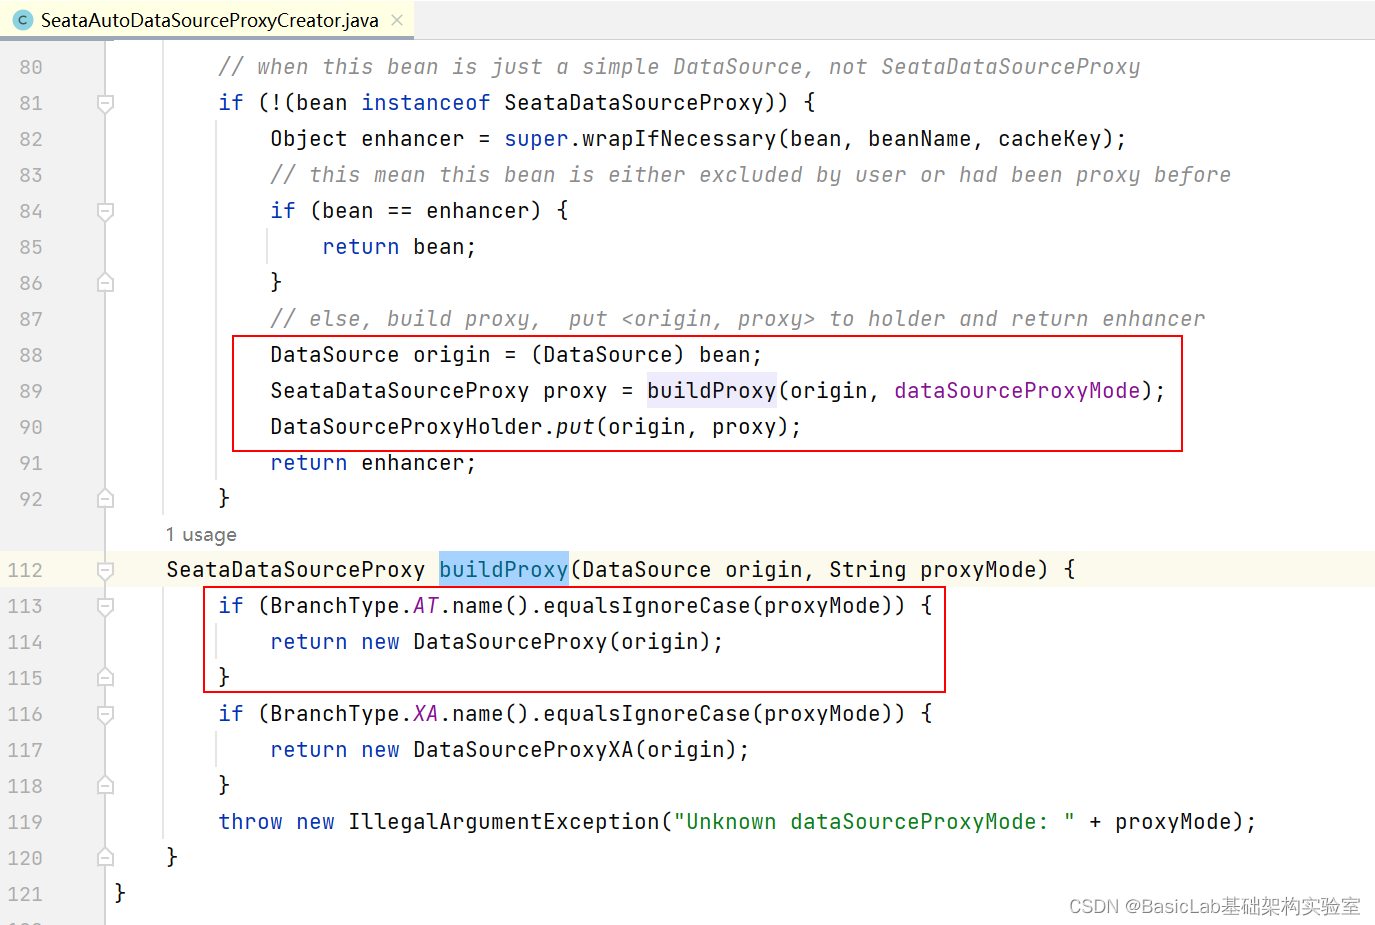This screenshot has width=1375, height=925.
Task: Click the XA enum constant on line 116
Action: (x=426, y=714)
